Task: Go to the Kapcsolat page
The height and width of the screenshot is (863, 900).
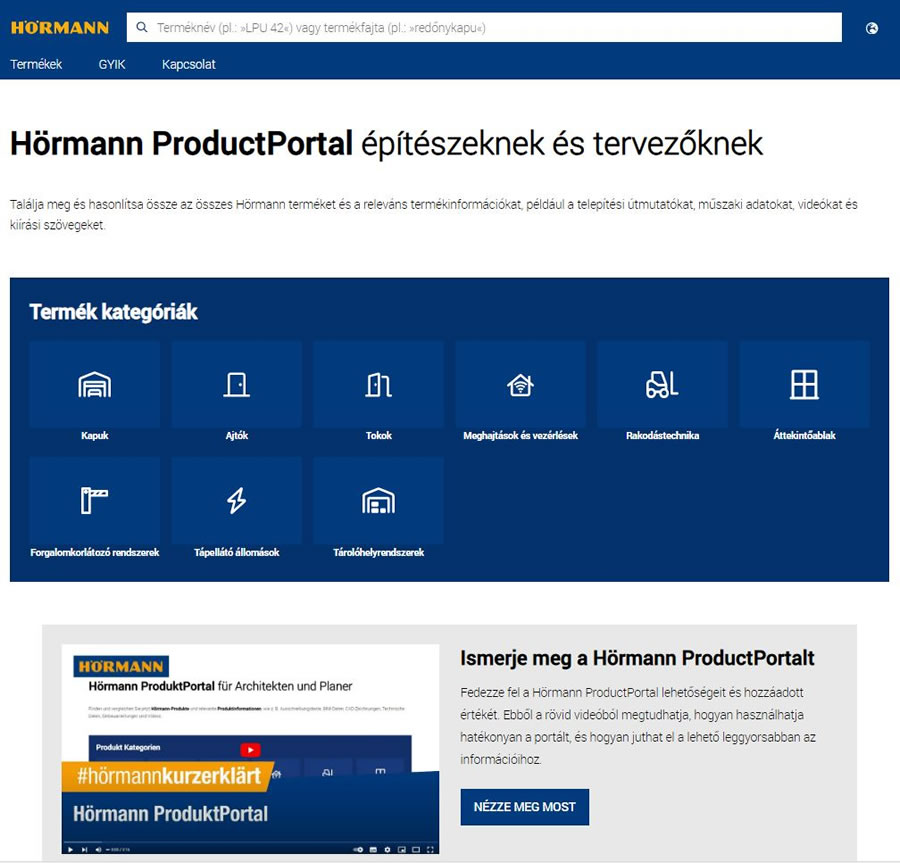Action: [x=189, y=64]
